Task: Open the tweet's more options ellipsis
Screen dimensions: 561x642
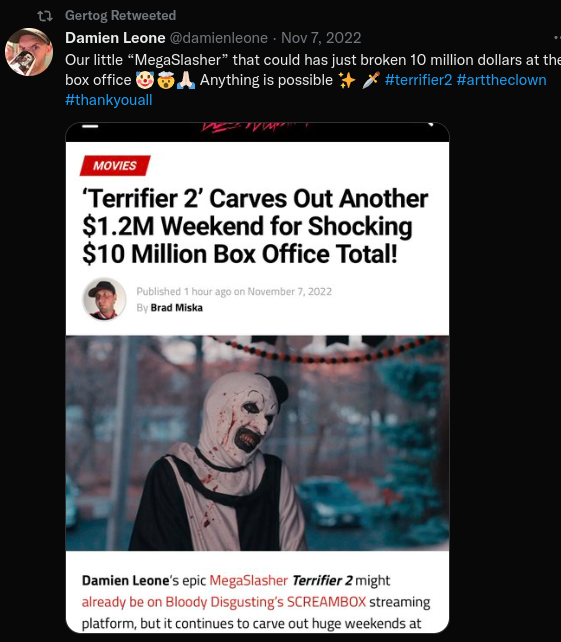Action: click(x=557, y=38)
